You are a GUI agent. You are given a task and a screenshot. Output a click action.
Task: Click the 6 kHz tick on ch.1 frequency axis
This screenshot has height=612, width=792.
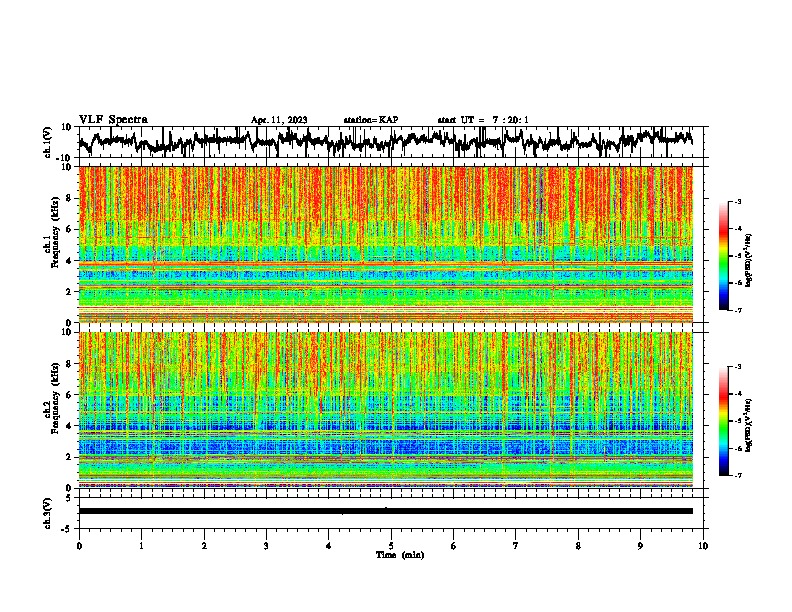click(69, 230)
